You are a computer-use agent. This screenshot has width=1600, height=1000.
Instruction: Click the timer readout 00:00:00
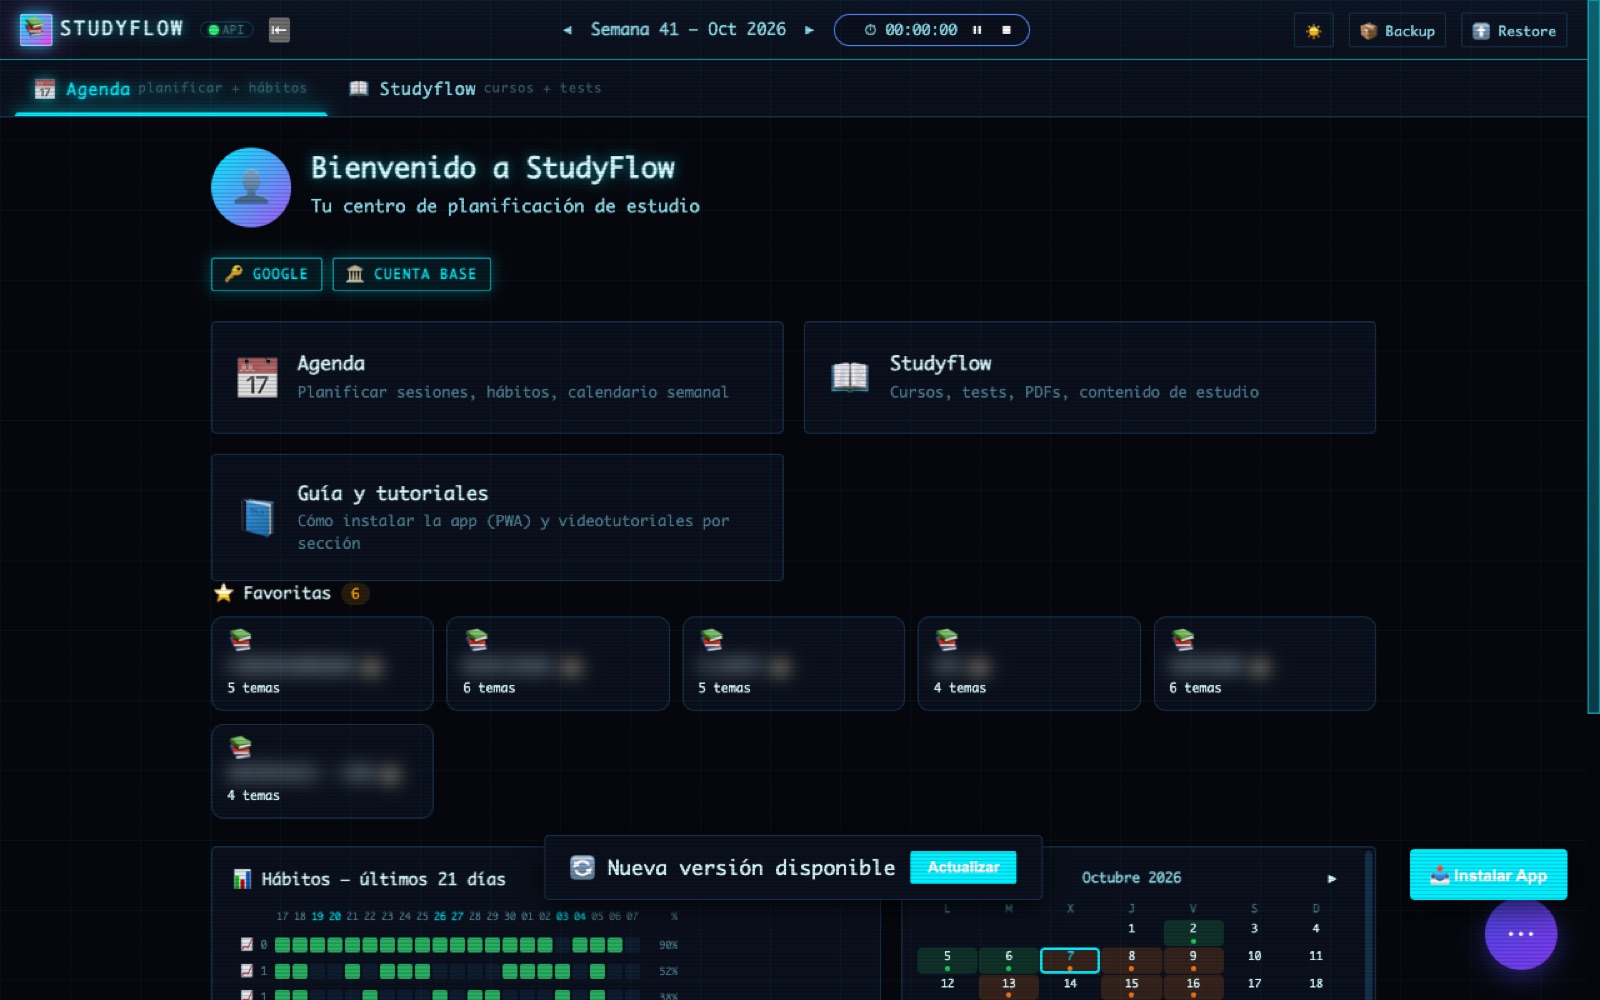(x=921, y=30)
